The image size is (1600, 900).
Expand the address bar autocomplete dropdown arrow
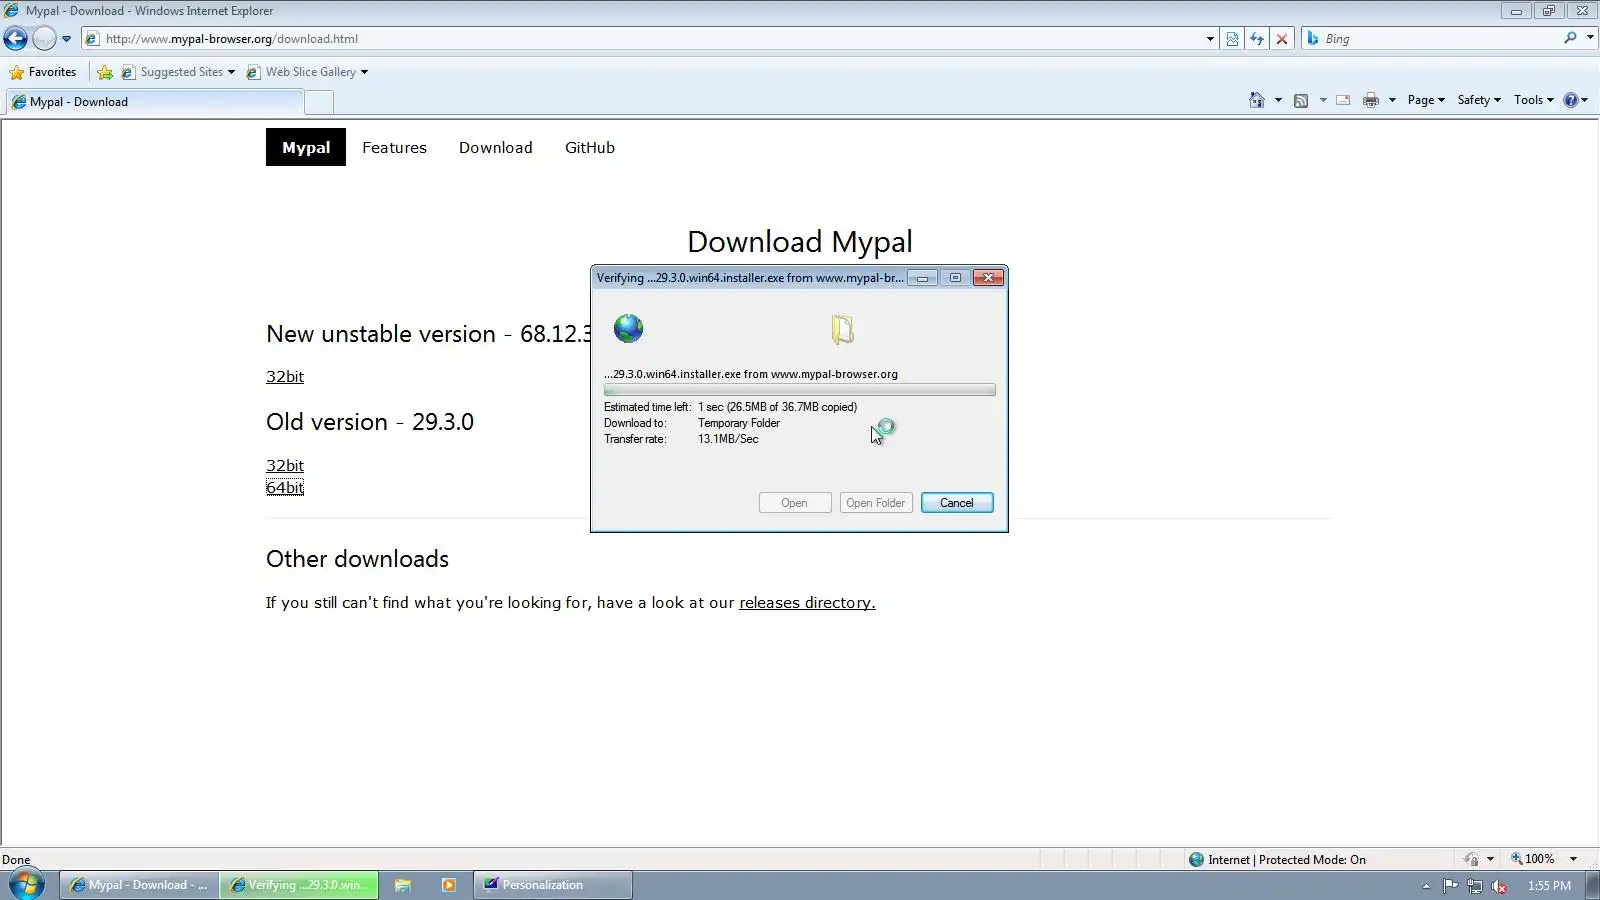(1210, 39)
